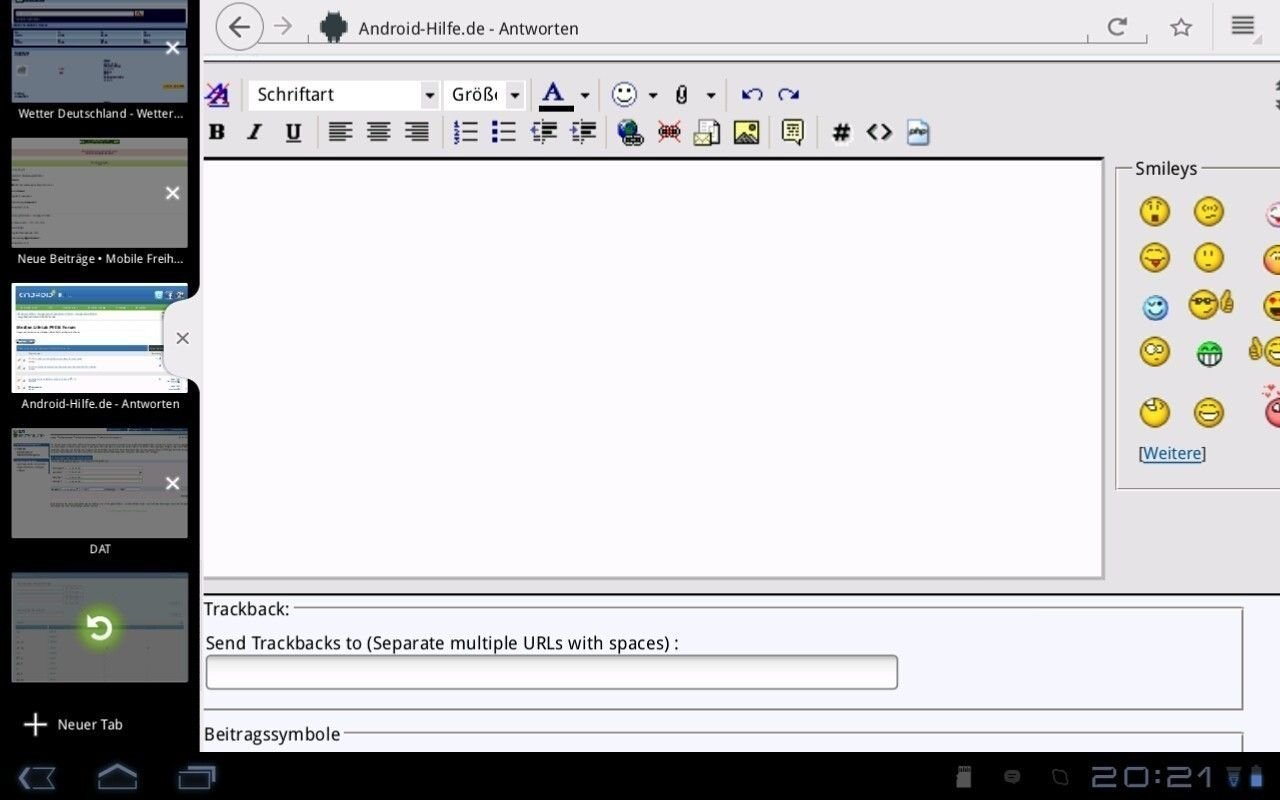Center align the text
Screen dimensions: 1280x800
378,132
